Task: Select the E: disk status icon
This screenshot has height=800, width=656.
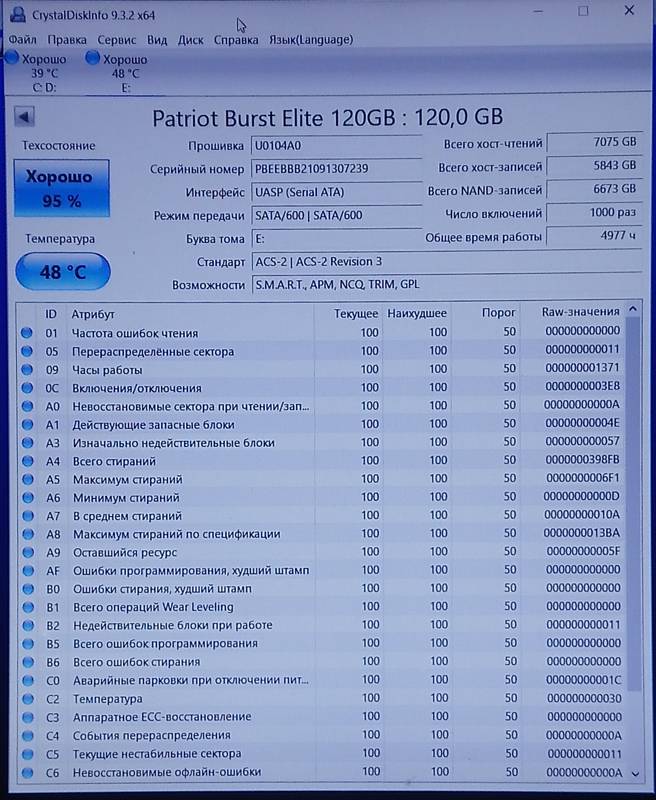Action: coord(93,59)
